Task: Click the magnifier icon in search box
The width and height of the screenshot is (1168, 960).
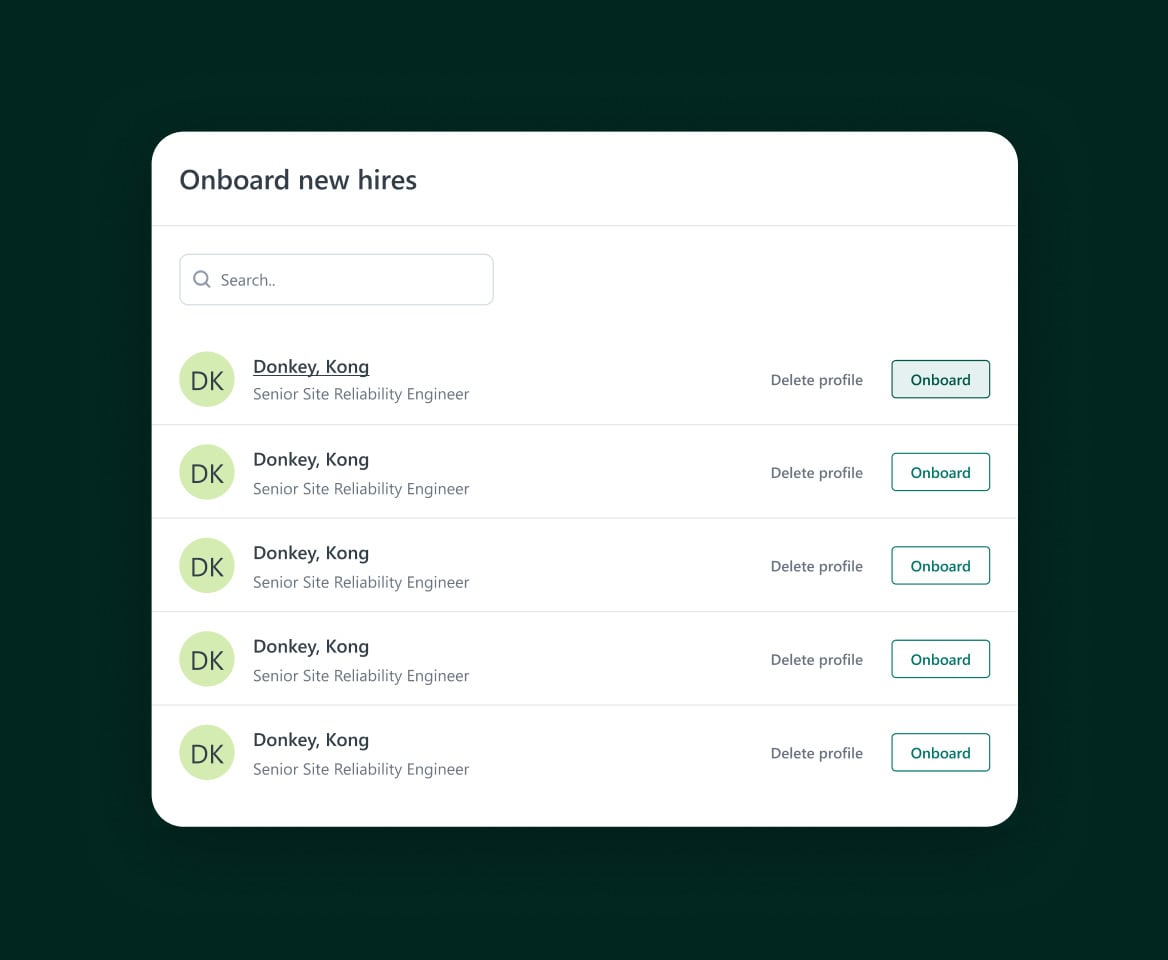Action: tap(201, 279)
